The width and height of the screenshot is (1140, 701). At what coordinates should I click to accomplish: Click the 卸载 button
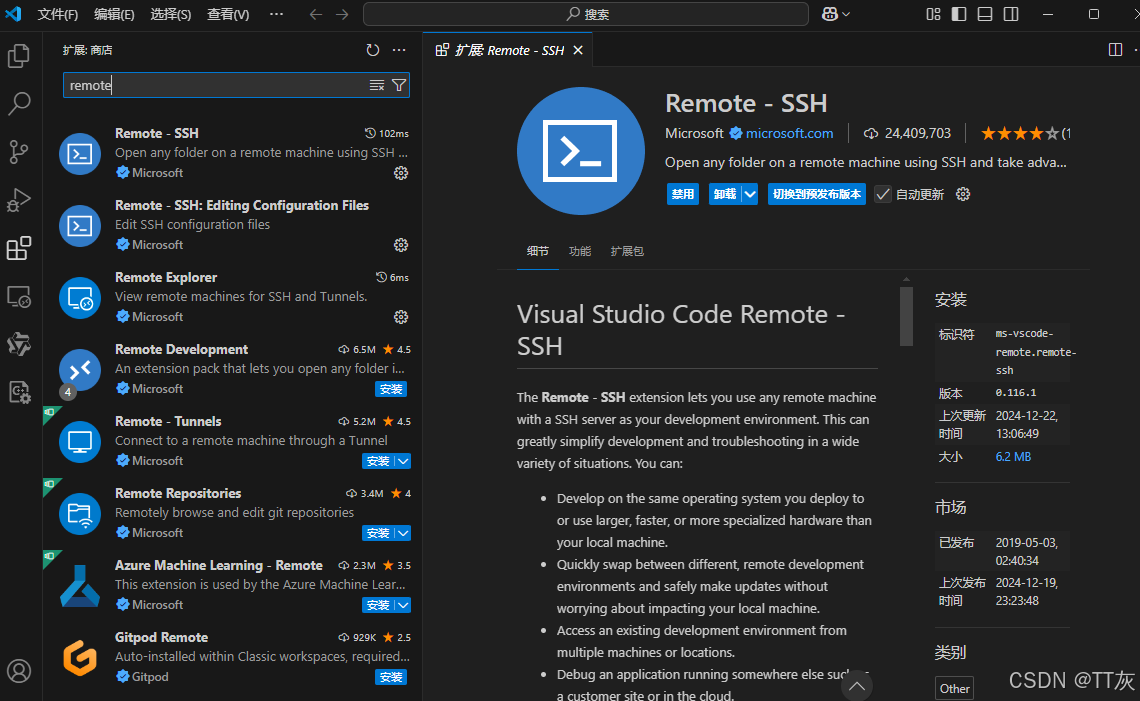[x=725, y=194]
